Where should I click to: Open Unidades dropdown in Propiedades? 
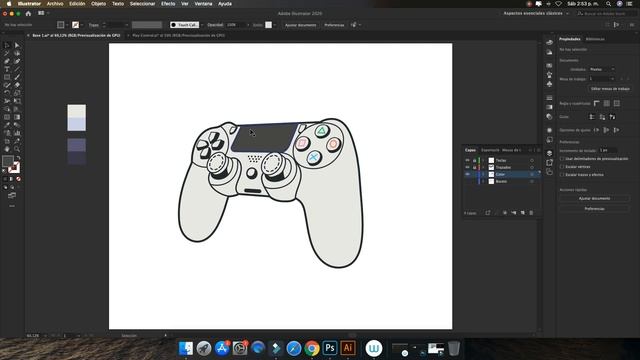tap(602, 69)
